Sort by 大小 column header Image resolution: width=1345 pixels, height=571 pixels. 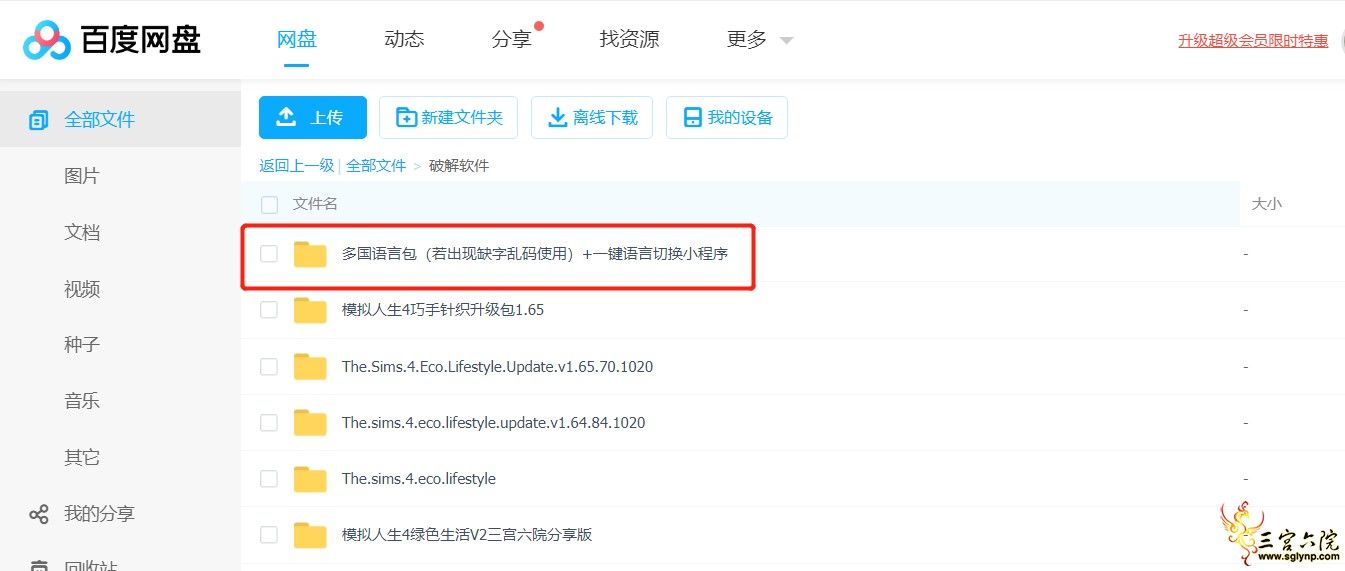[x=1266, y=204]
